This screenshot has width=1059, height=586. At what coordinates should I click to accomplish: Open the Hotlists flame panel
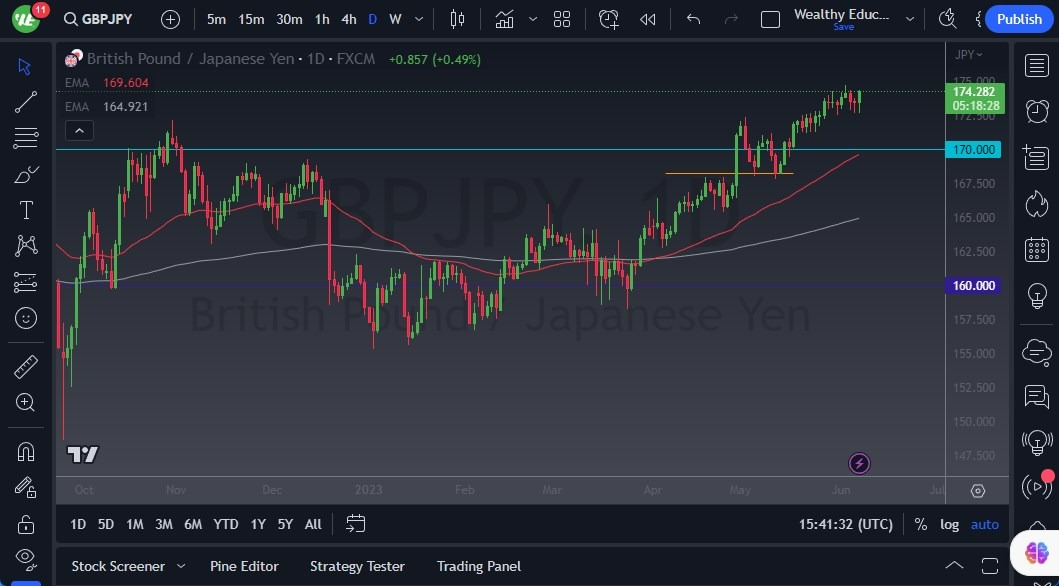[x=1037, y=204]
